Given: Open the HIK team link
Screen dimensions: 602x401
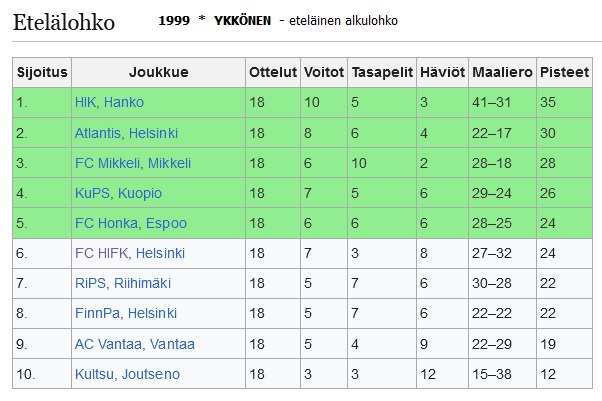Looking at the screenshot, I should click(85, 102).
